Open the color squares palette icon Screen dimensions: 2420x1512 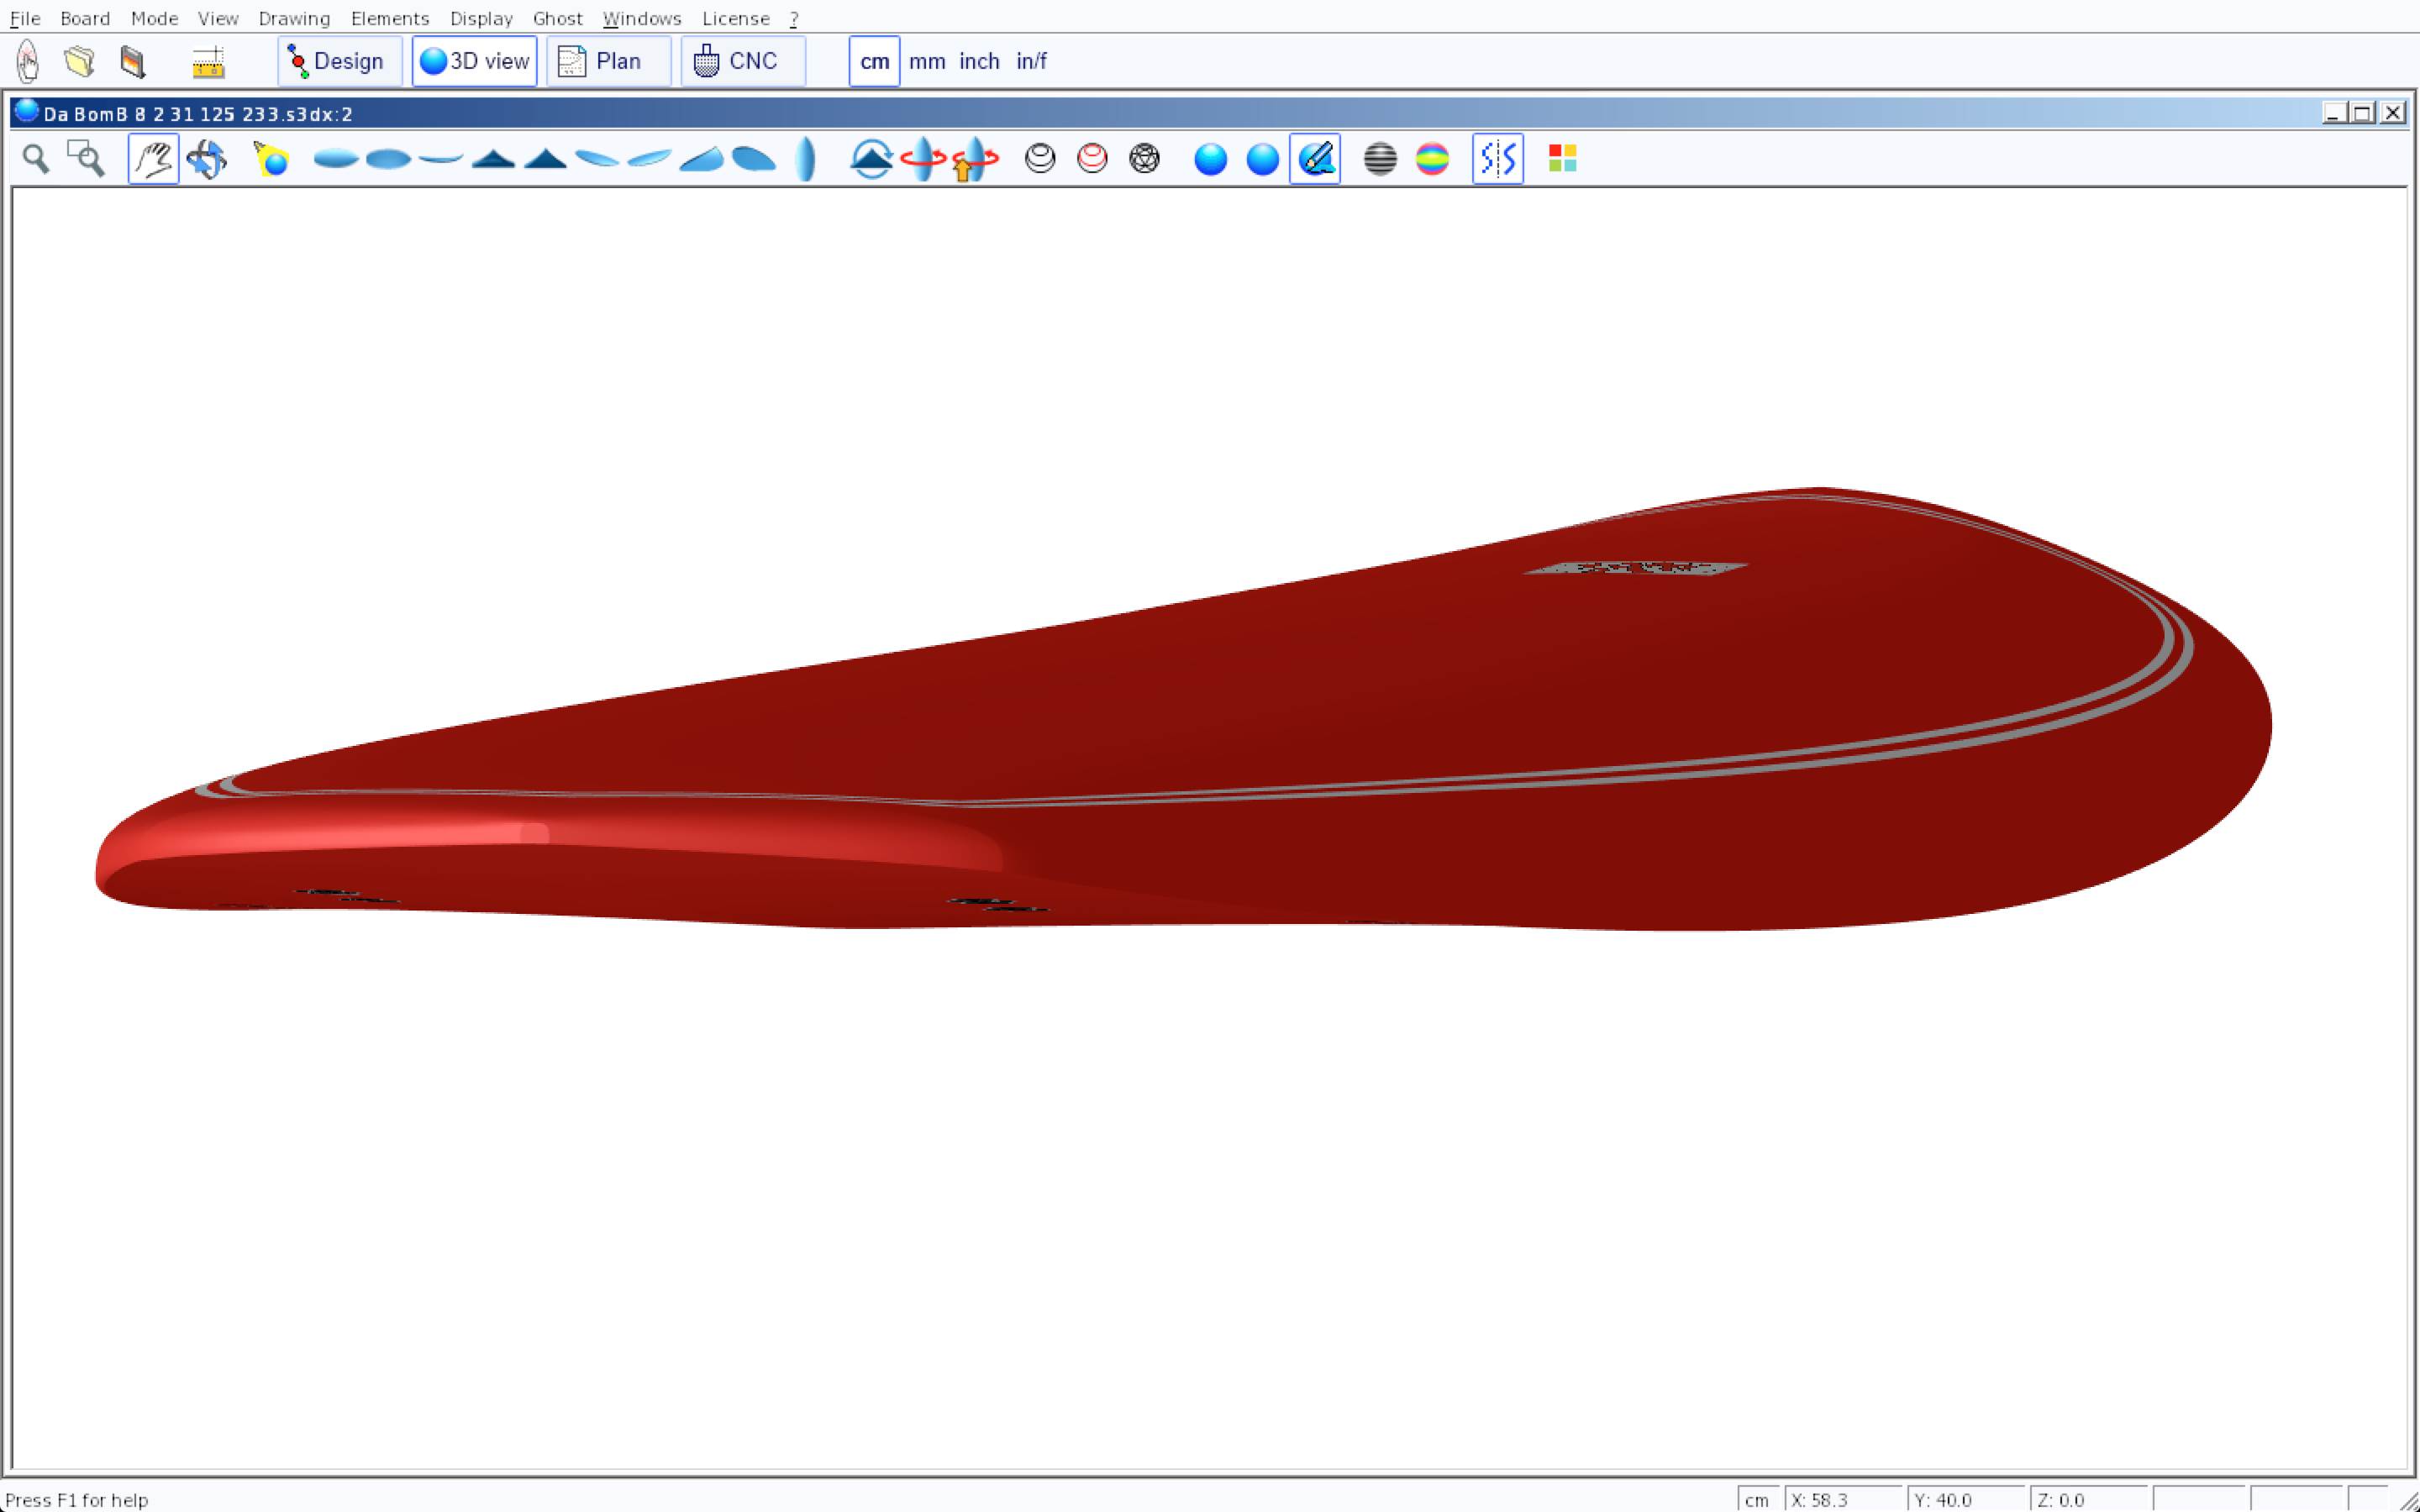click(1562, 159)
